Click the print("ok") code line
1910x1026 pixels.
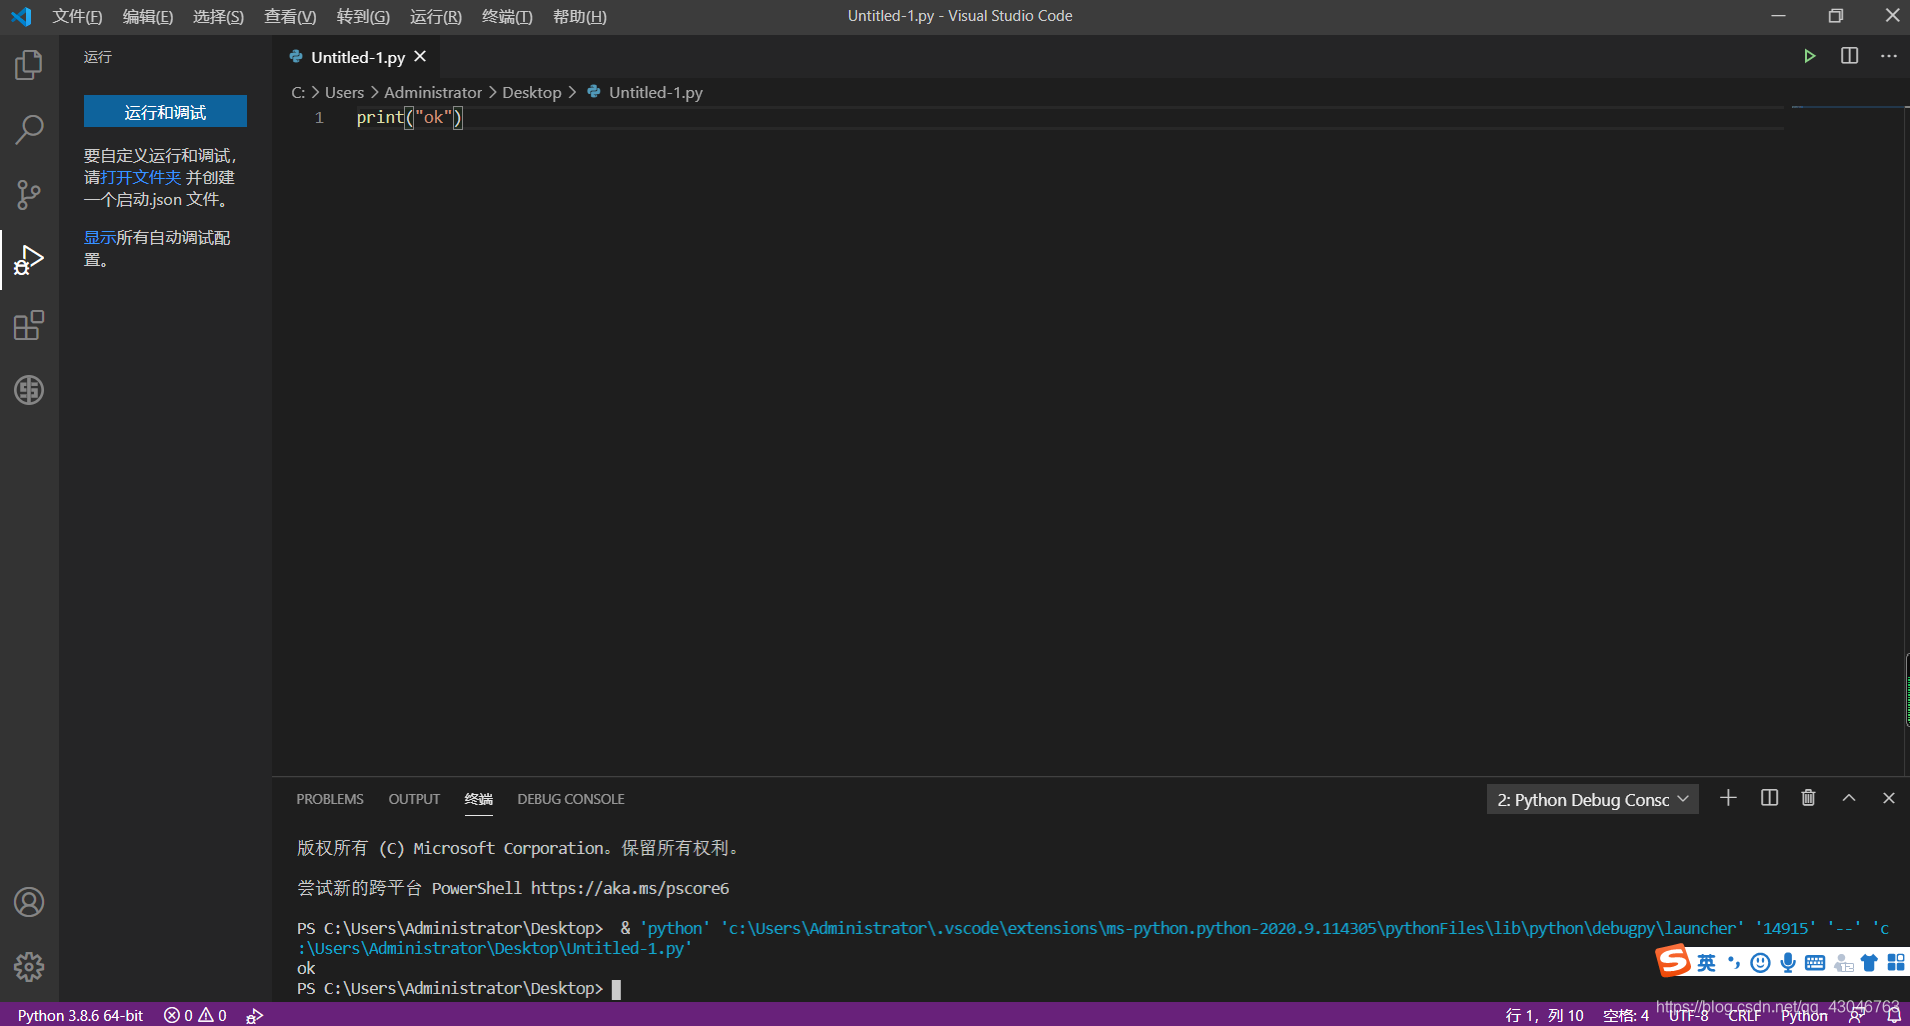(409, 117)
